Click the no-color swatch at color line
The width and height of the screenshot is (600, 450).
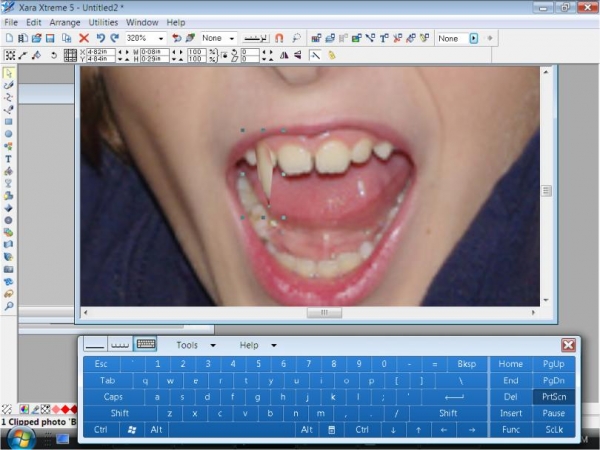tap(45, 409)
